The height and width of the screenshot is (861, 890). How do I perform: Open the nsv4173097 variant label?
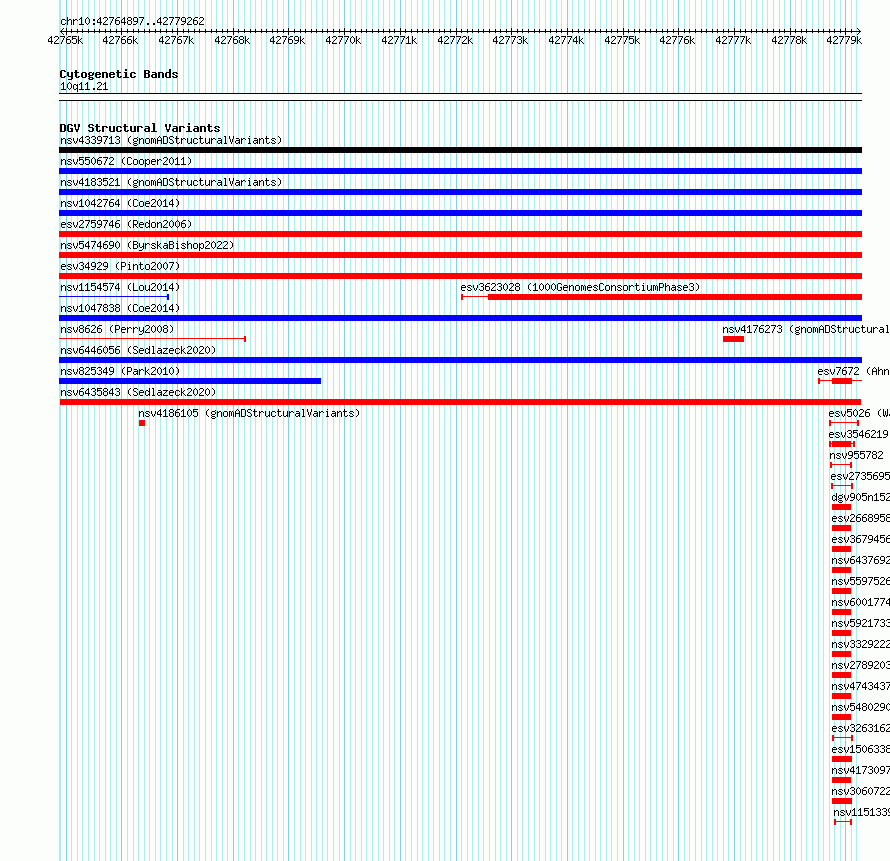tap(860, 770)
